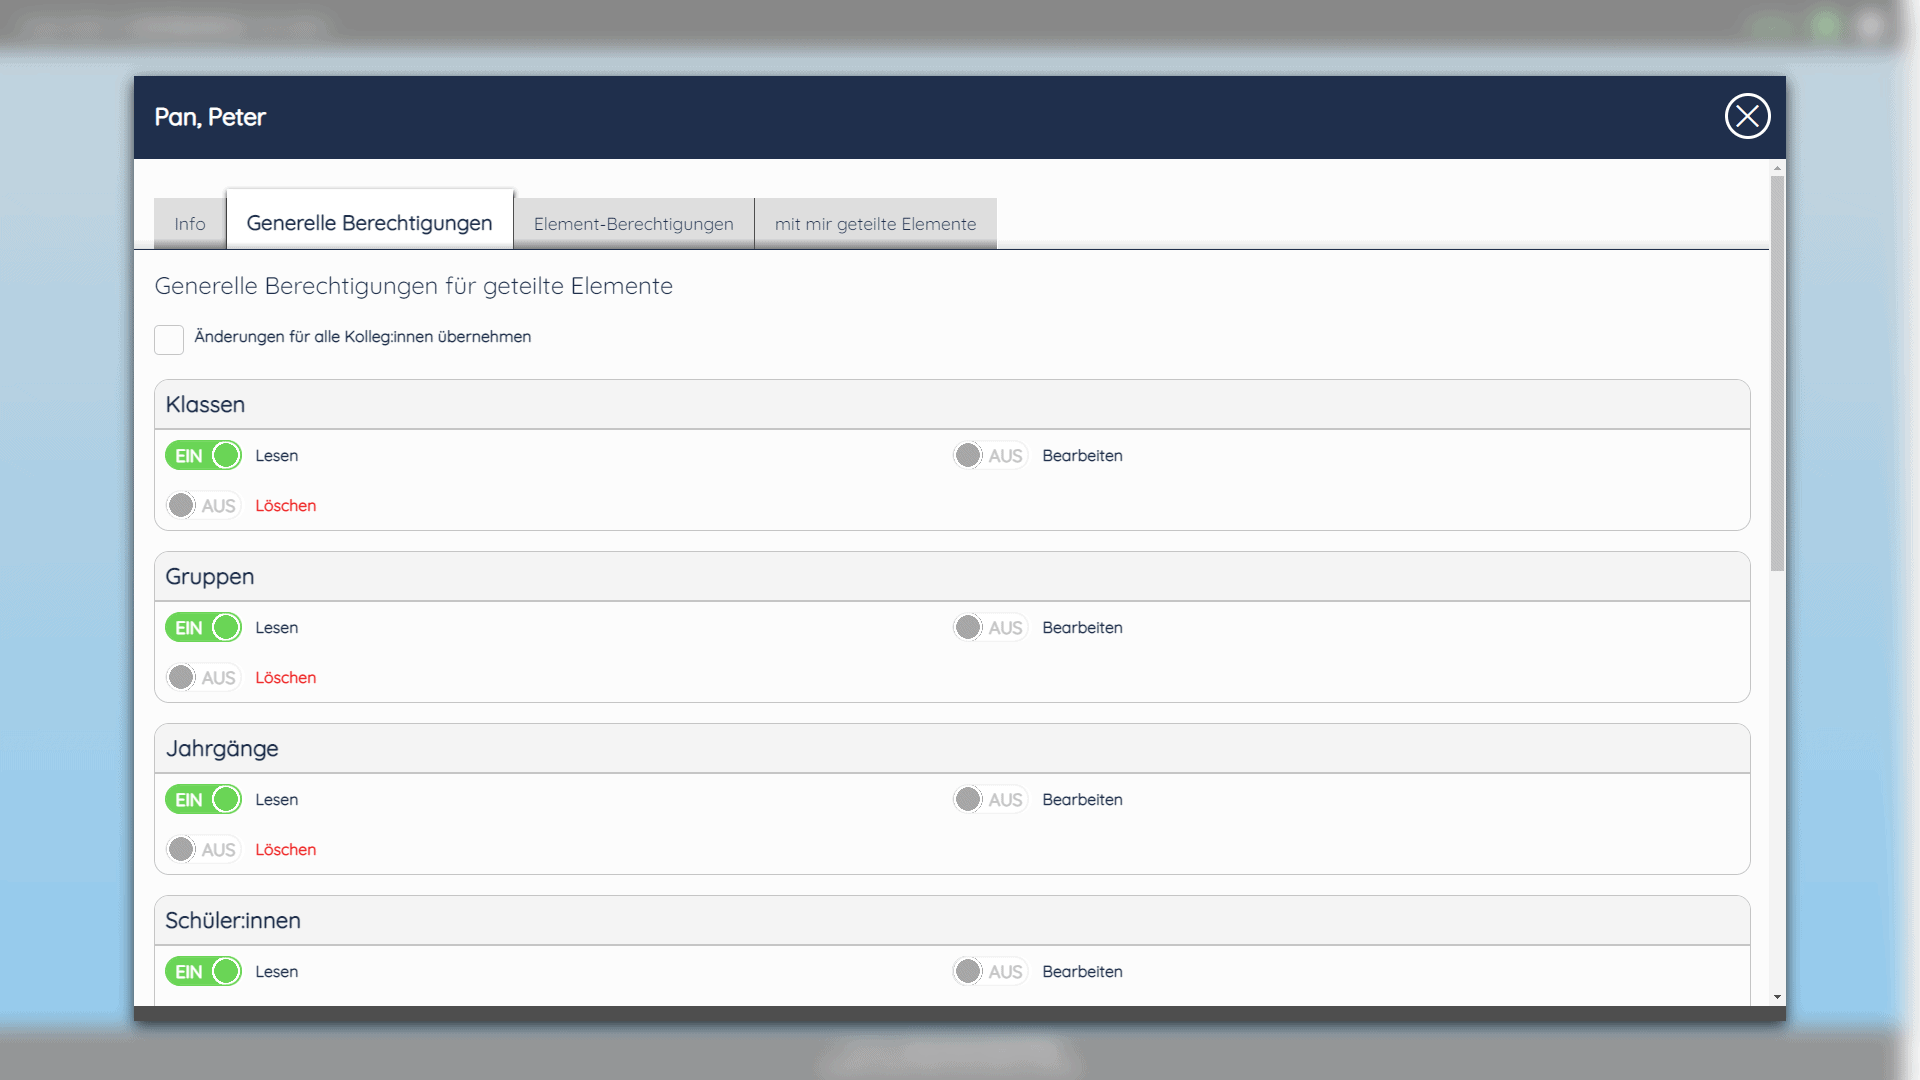Click the Klassen section header
Image resolution: width=1920 pixels, height=1080 pixels.
[952, 404]
